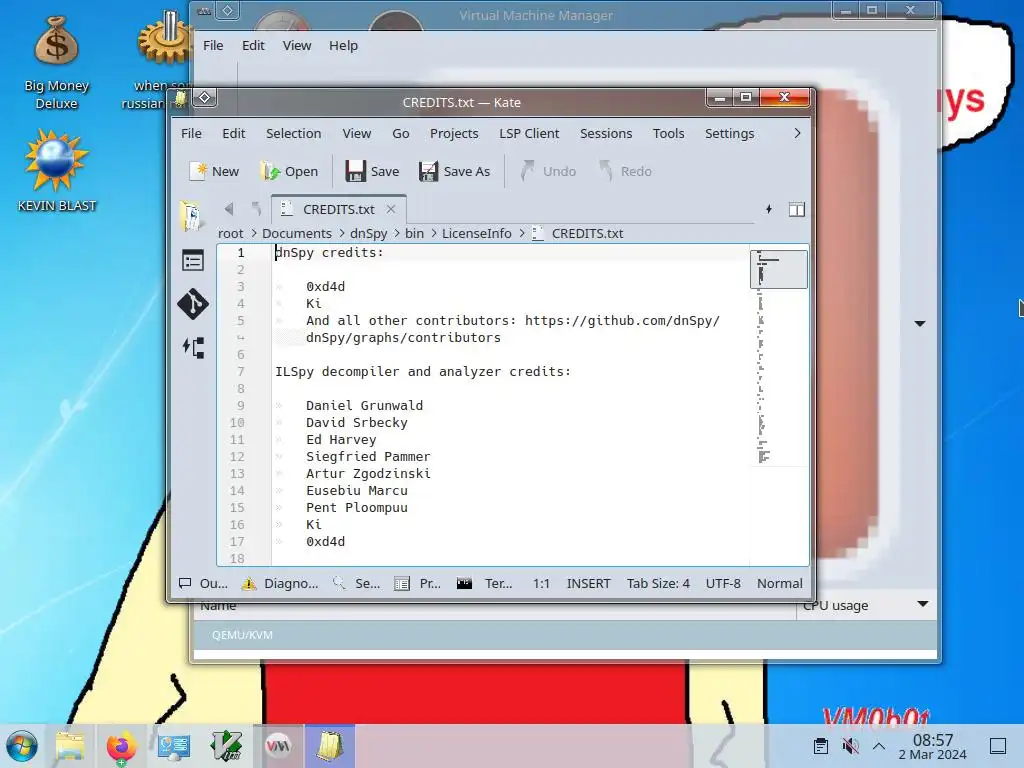This screenshot has width=1024, height=768.
Task: Open the LSP Client menu
Action: pos(529,133)
